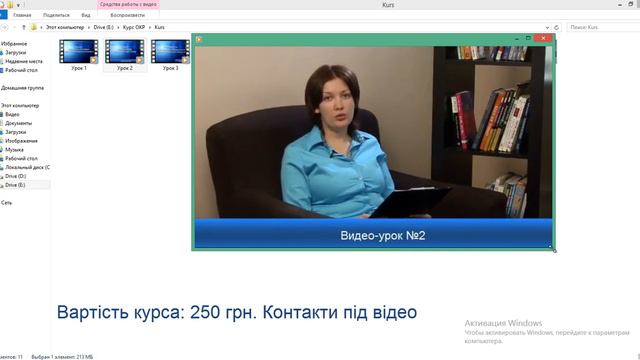640x360 pixels.
Task: Expand the chevron after Этот компьютер breadcrumb
Action: click(89, 27)
